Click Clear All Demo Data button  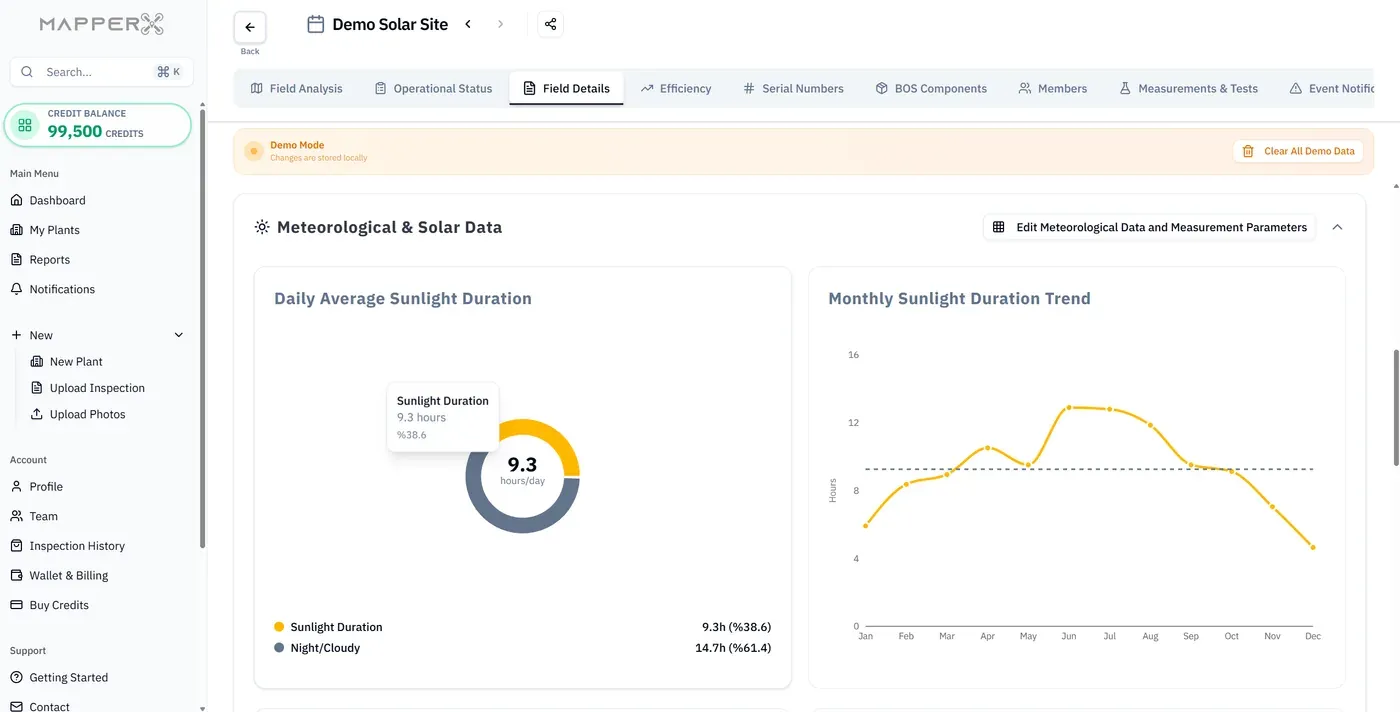point(1298,151)
